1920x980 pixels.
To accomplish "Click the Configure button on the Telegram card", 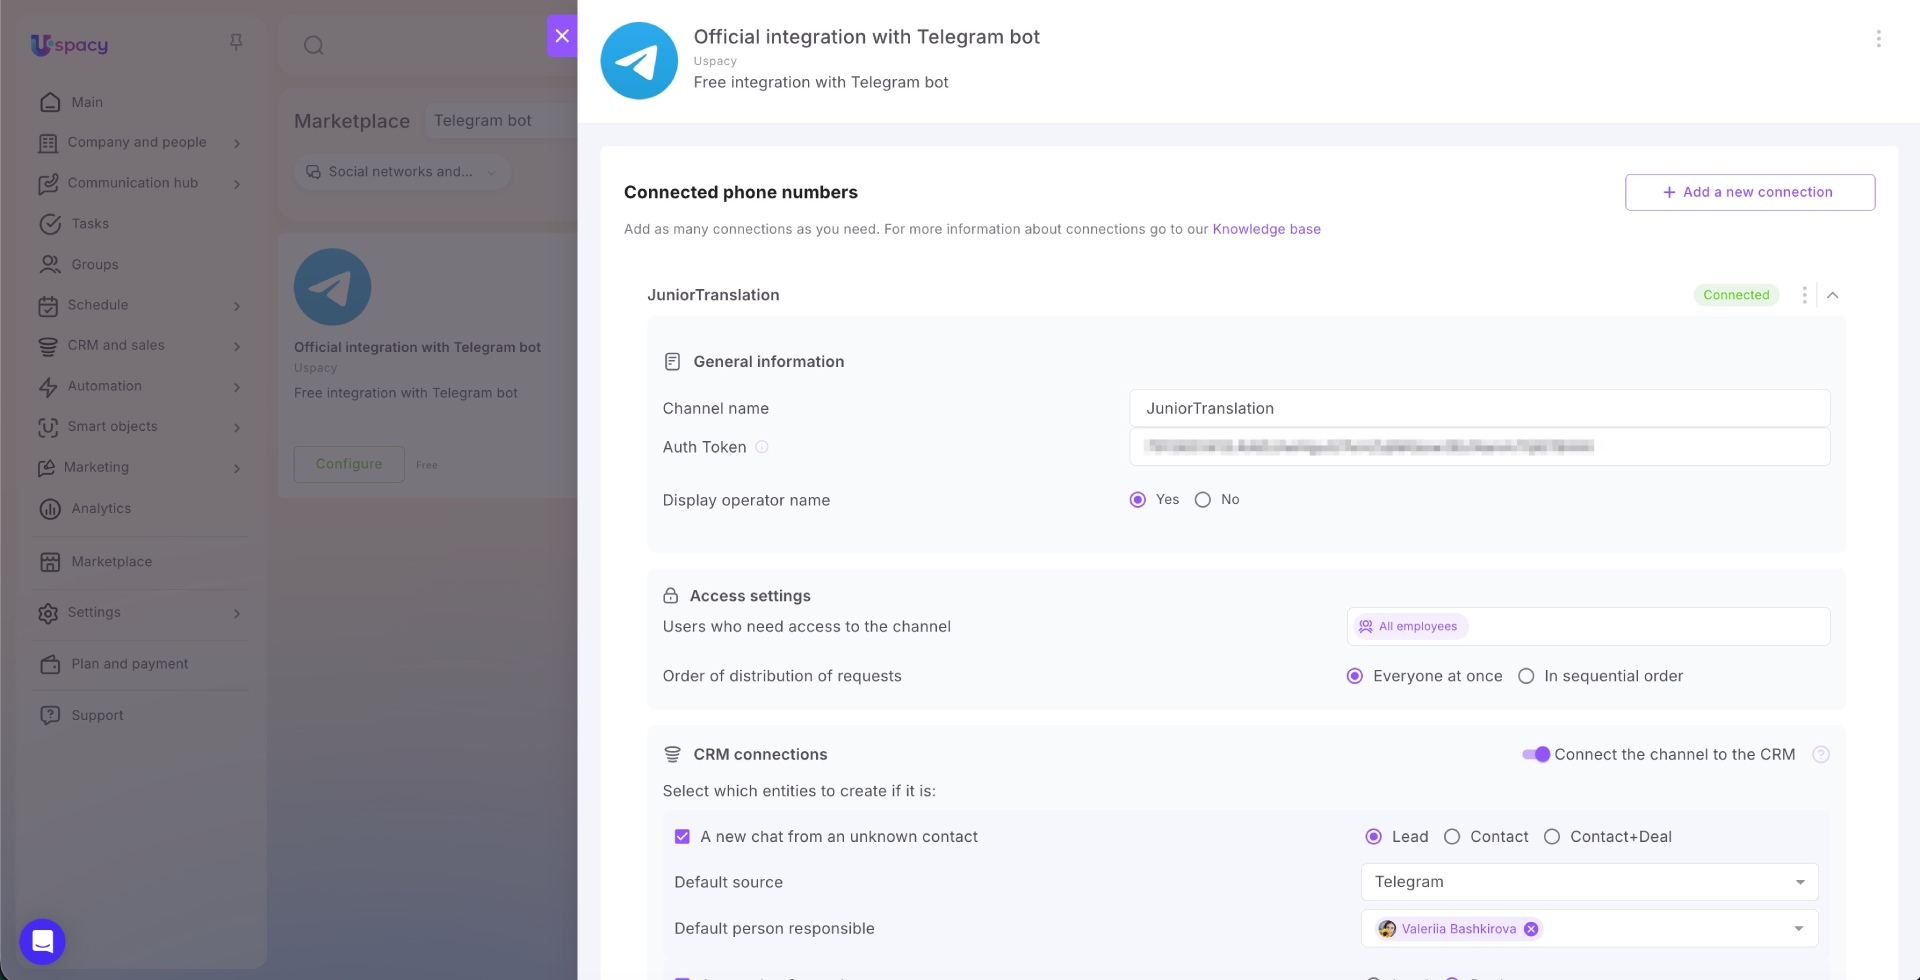I will tap(349, 464).
